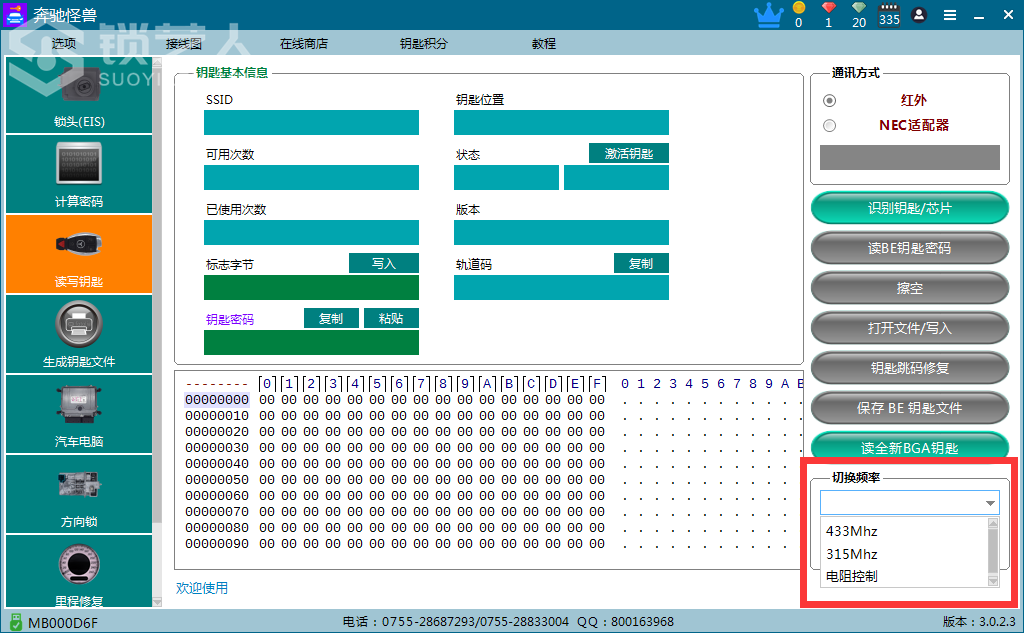Expand the 切换频率 dropdown arrow

tap(990, 503)
